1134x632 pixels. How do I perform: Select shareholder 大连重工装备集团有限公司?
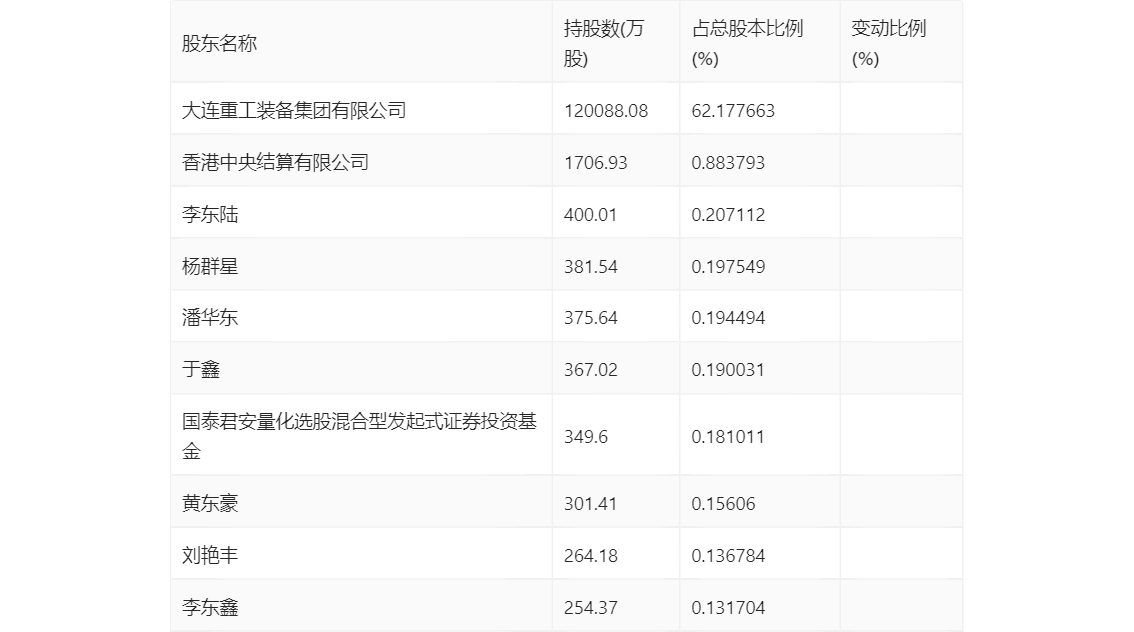point(294,111)
